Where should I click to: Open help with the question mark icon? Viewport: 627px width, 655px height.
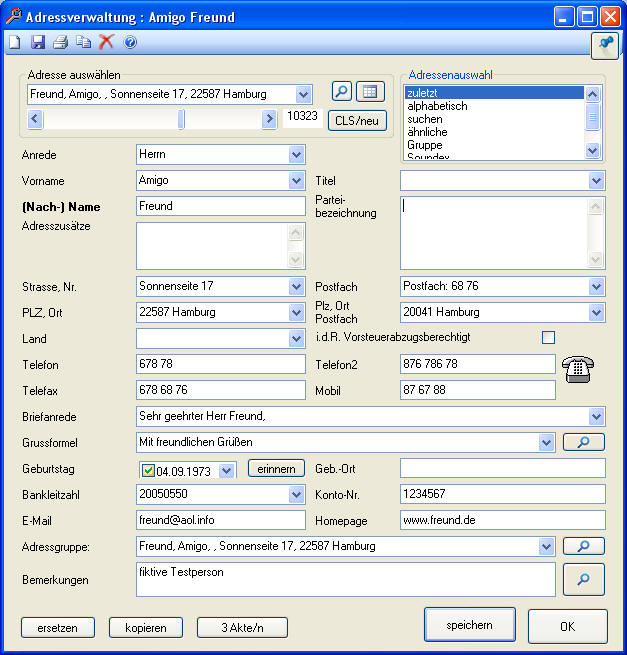130,42
